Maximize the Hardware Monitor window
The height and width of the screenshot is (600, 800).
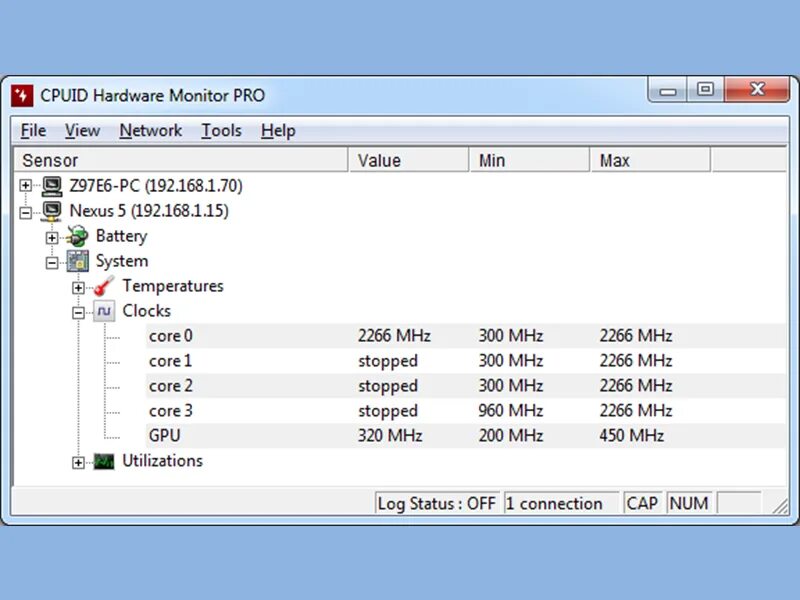point(705,90)
